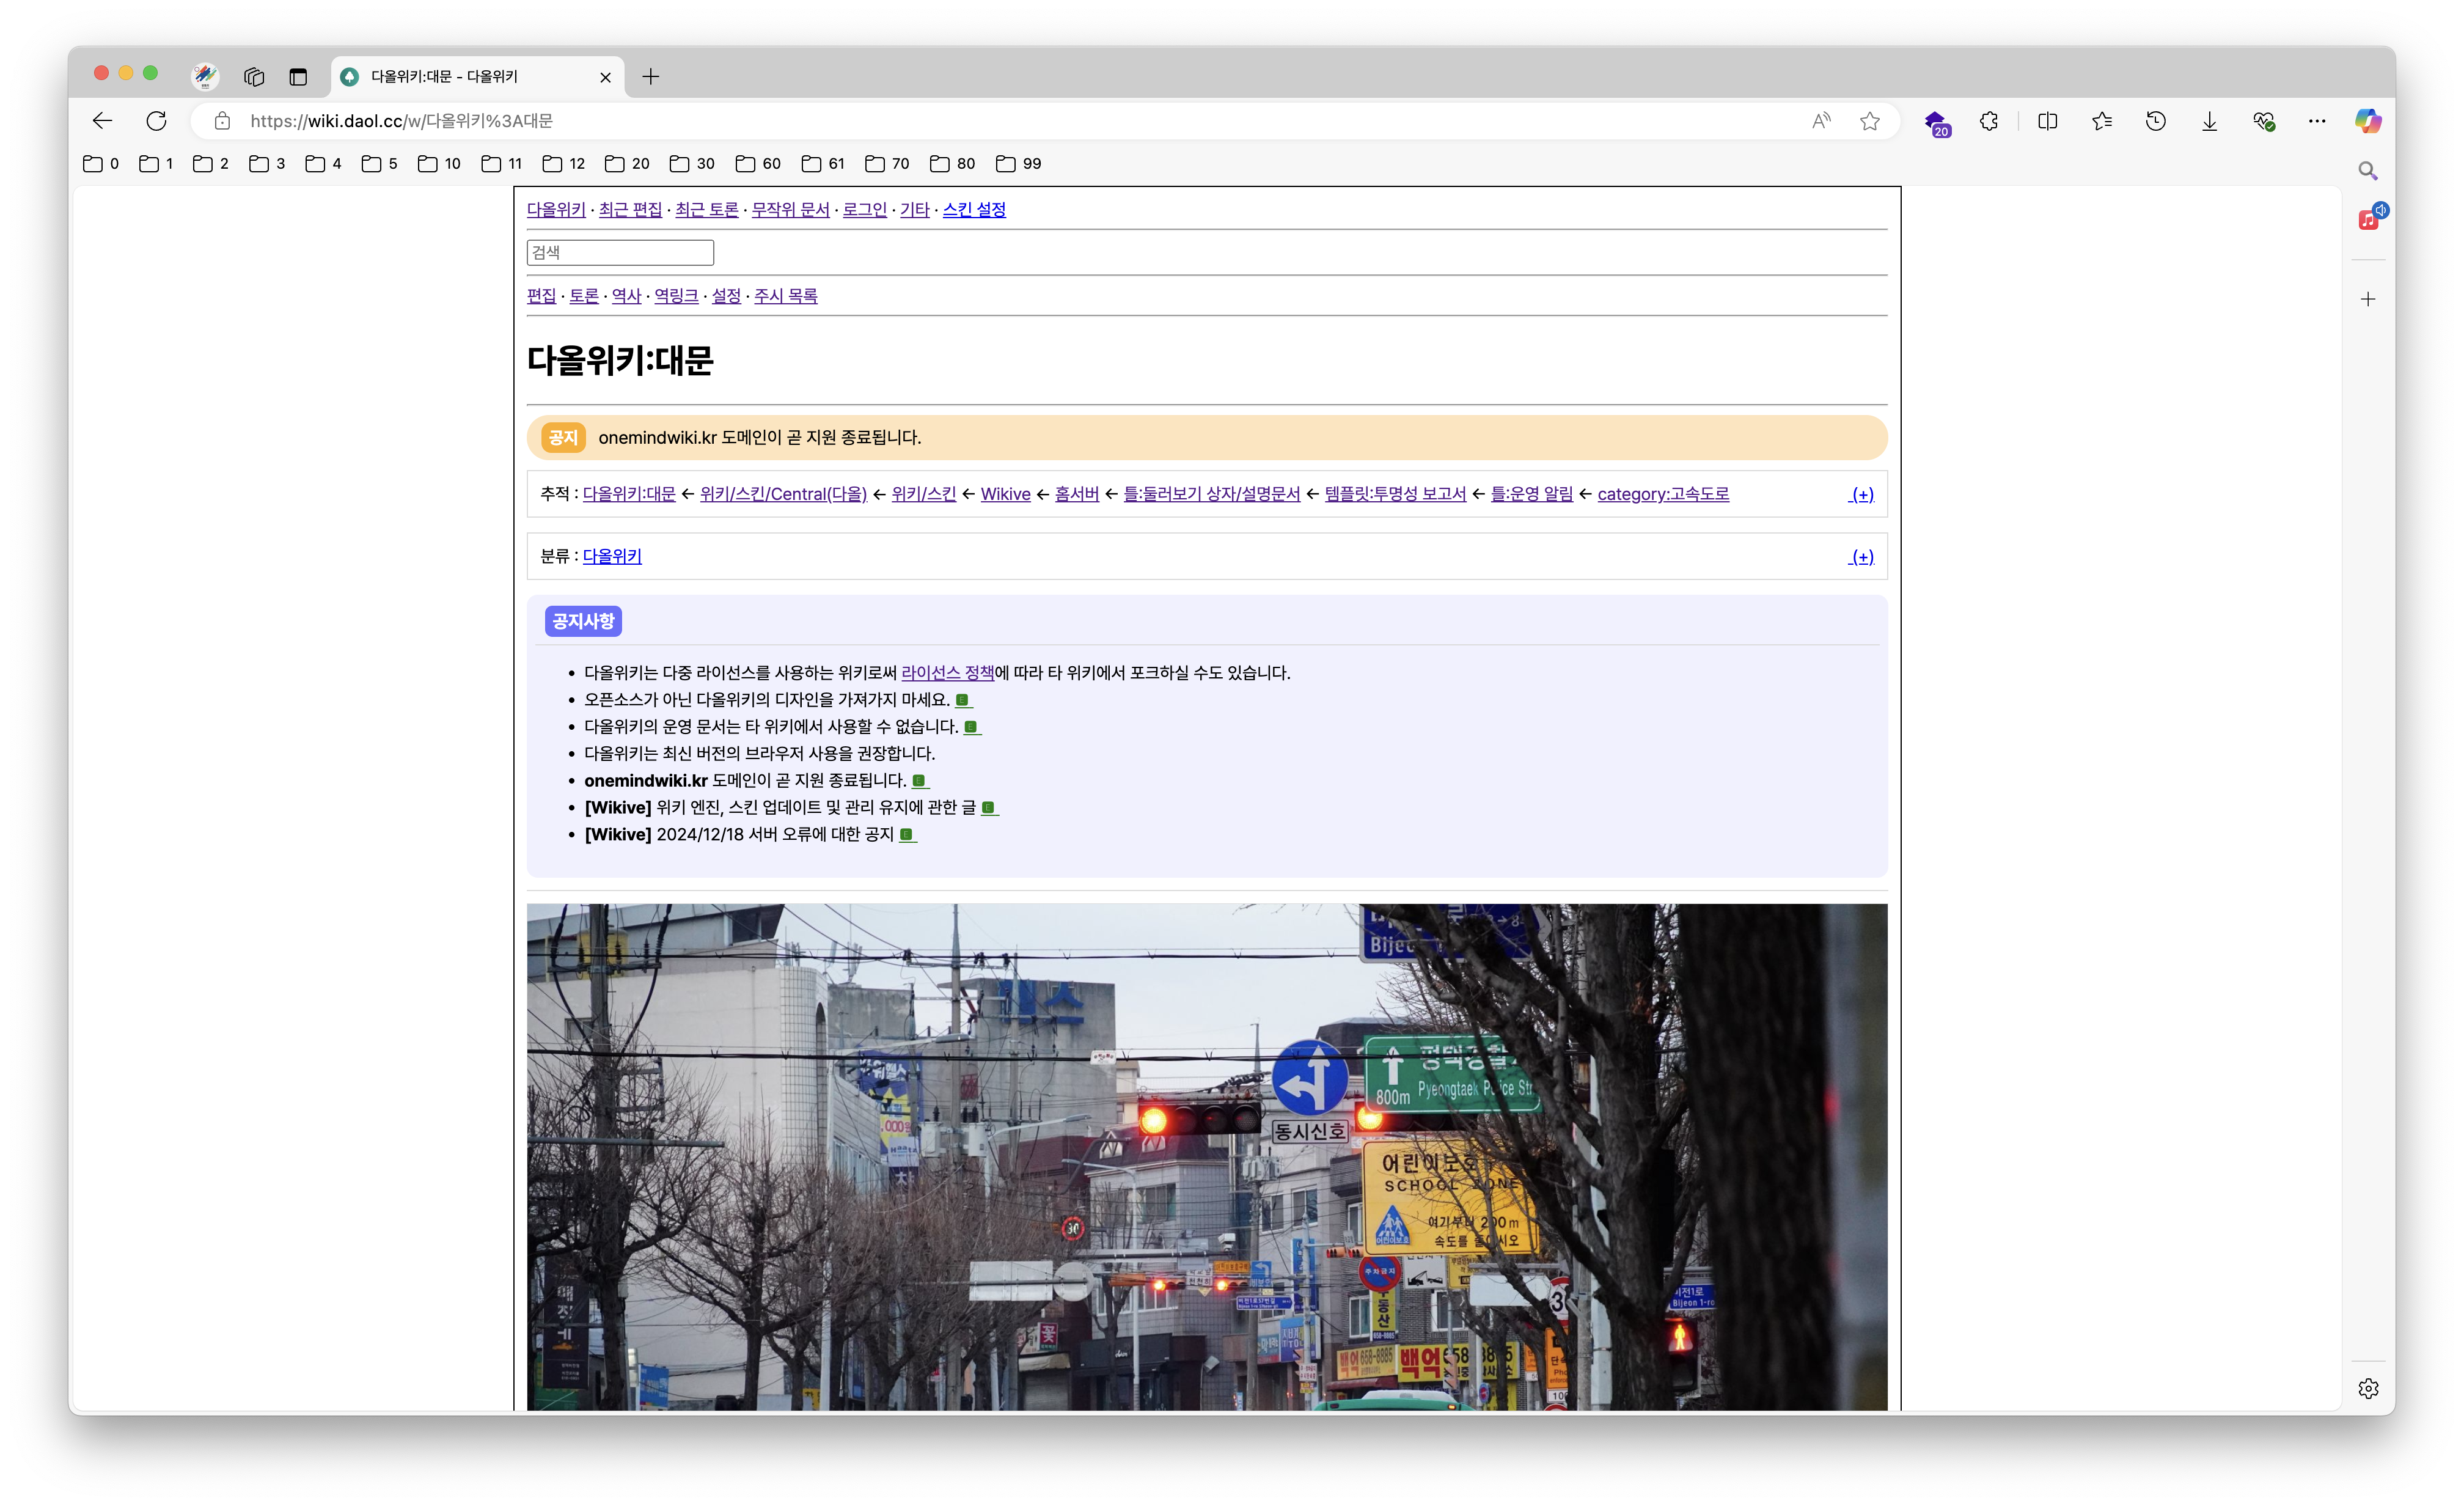Activate the Read aloud icon in address bar

(1821, 121)
